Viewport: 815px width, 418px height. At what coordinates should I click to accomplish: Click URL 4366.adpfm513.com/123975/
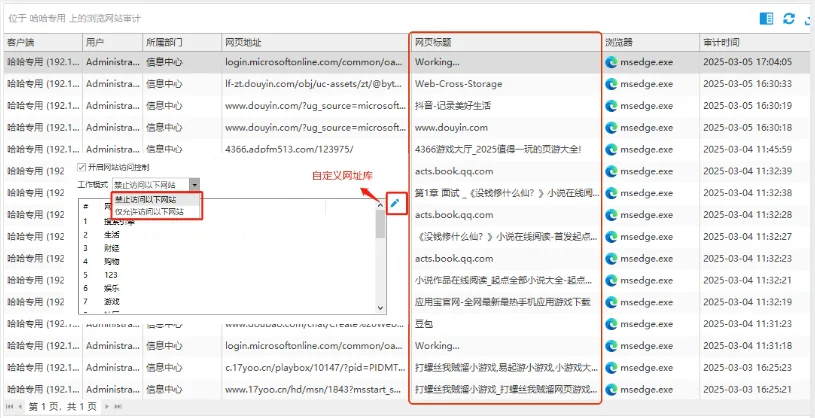[289, 149]
